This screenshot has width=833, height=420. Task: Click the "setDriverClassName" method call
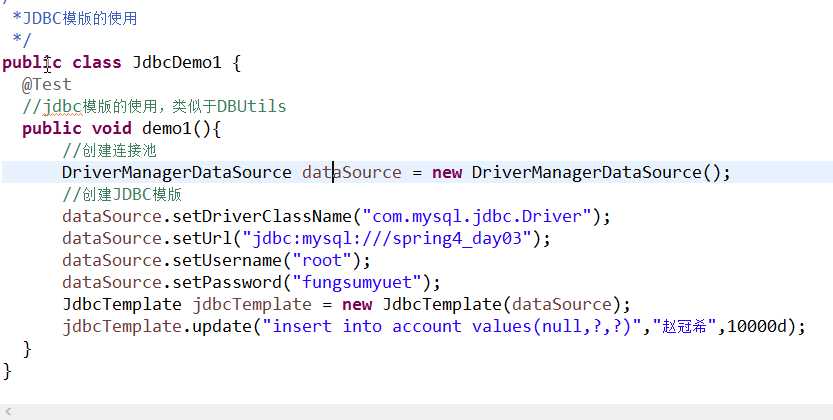[x=262, y=217]
